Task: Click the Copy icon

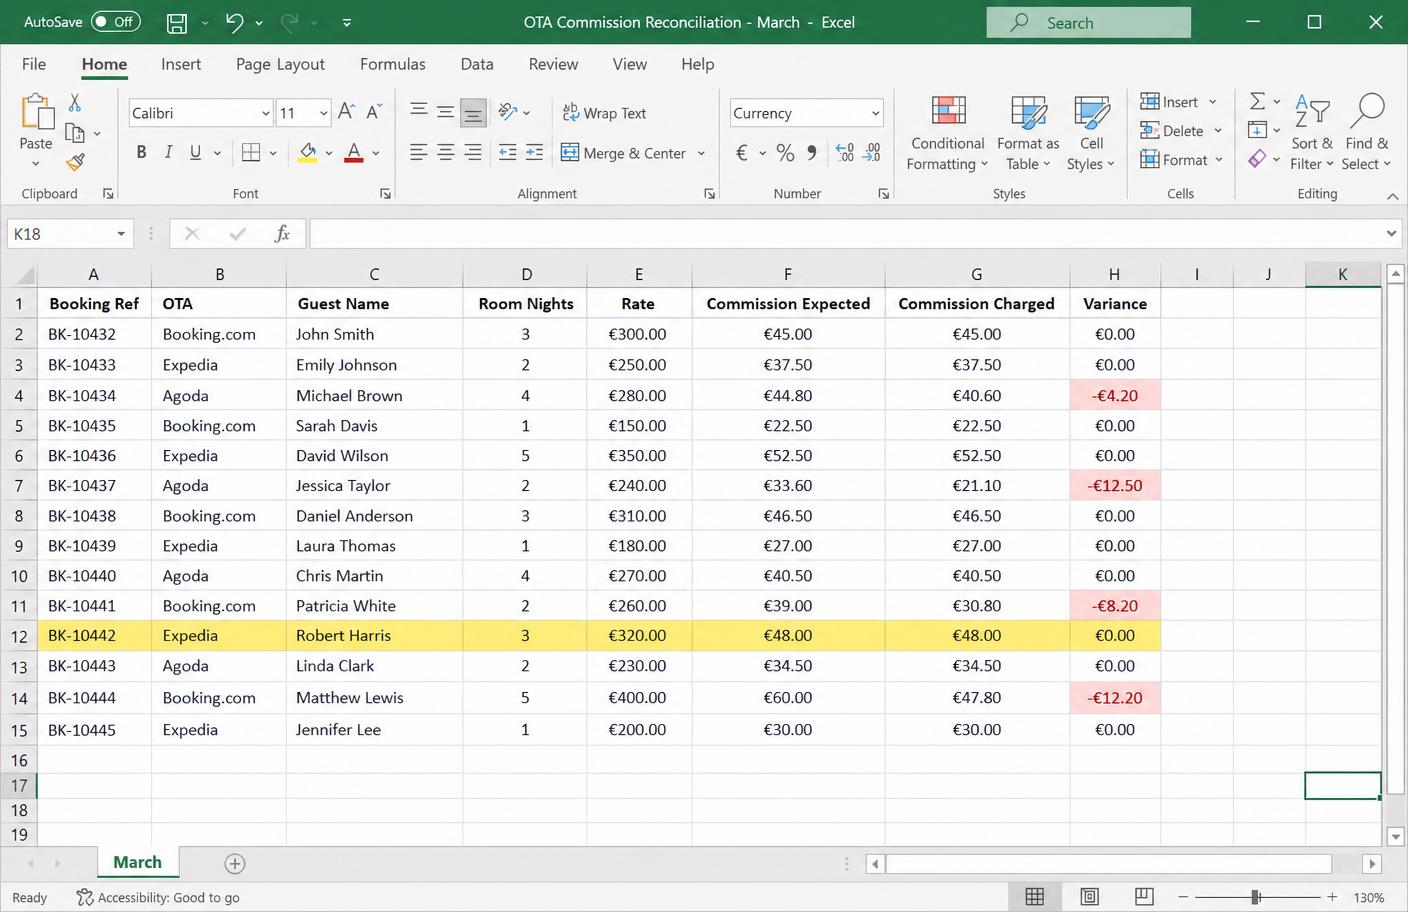Action: (75, 133)
